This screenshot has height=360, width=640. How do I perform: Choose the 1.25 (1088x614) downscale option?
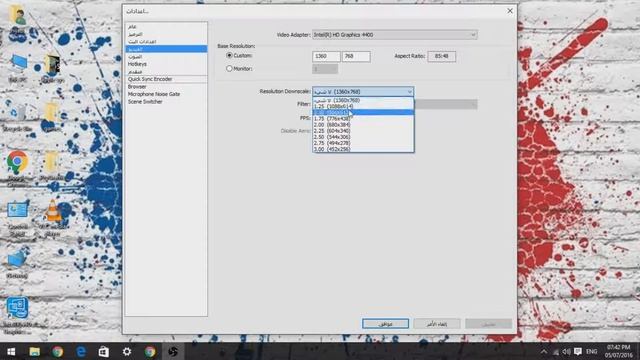[x=363, y=106]
